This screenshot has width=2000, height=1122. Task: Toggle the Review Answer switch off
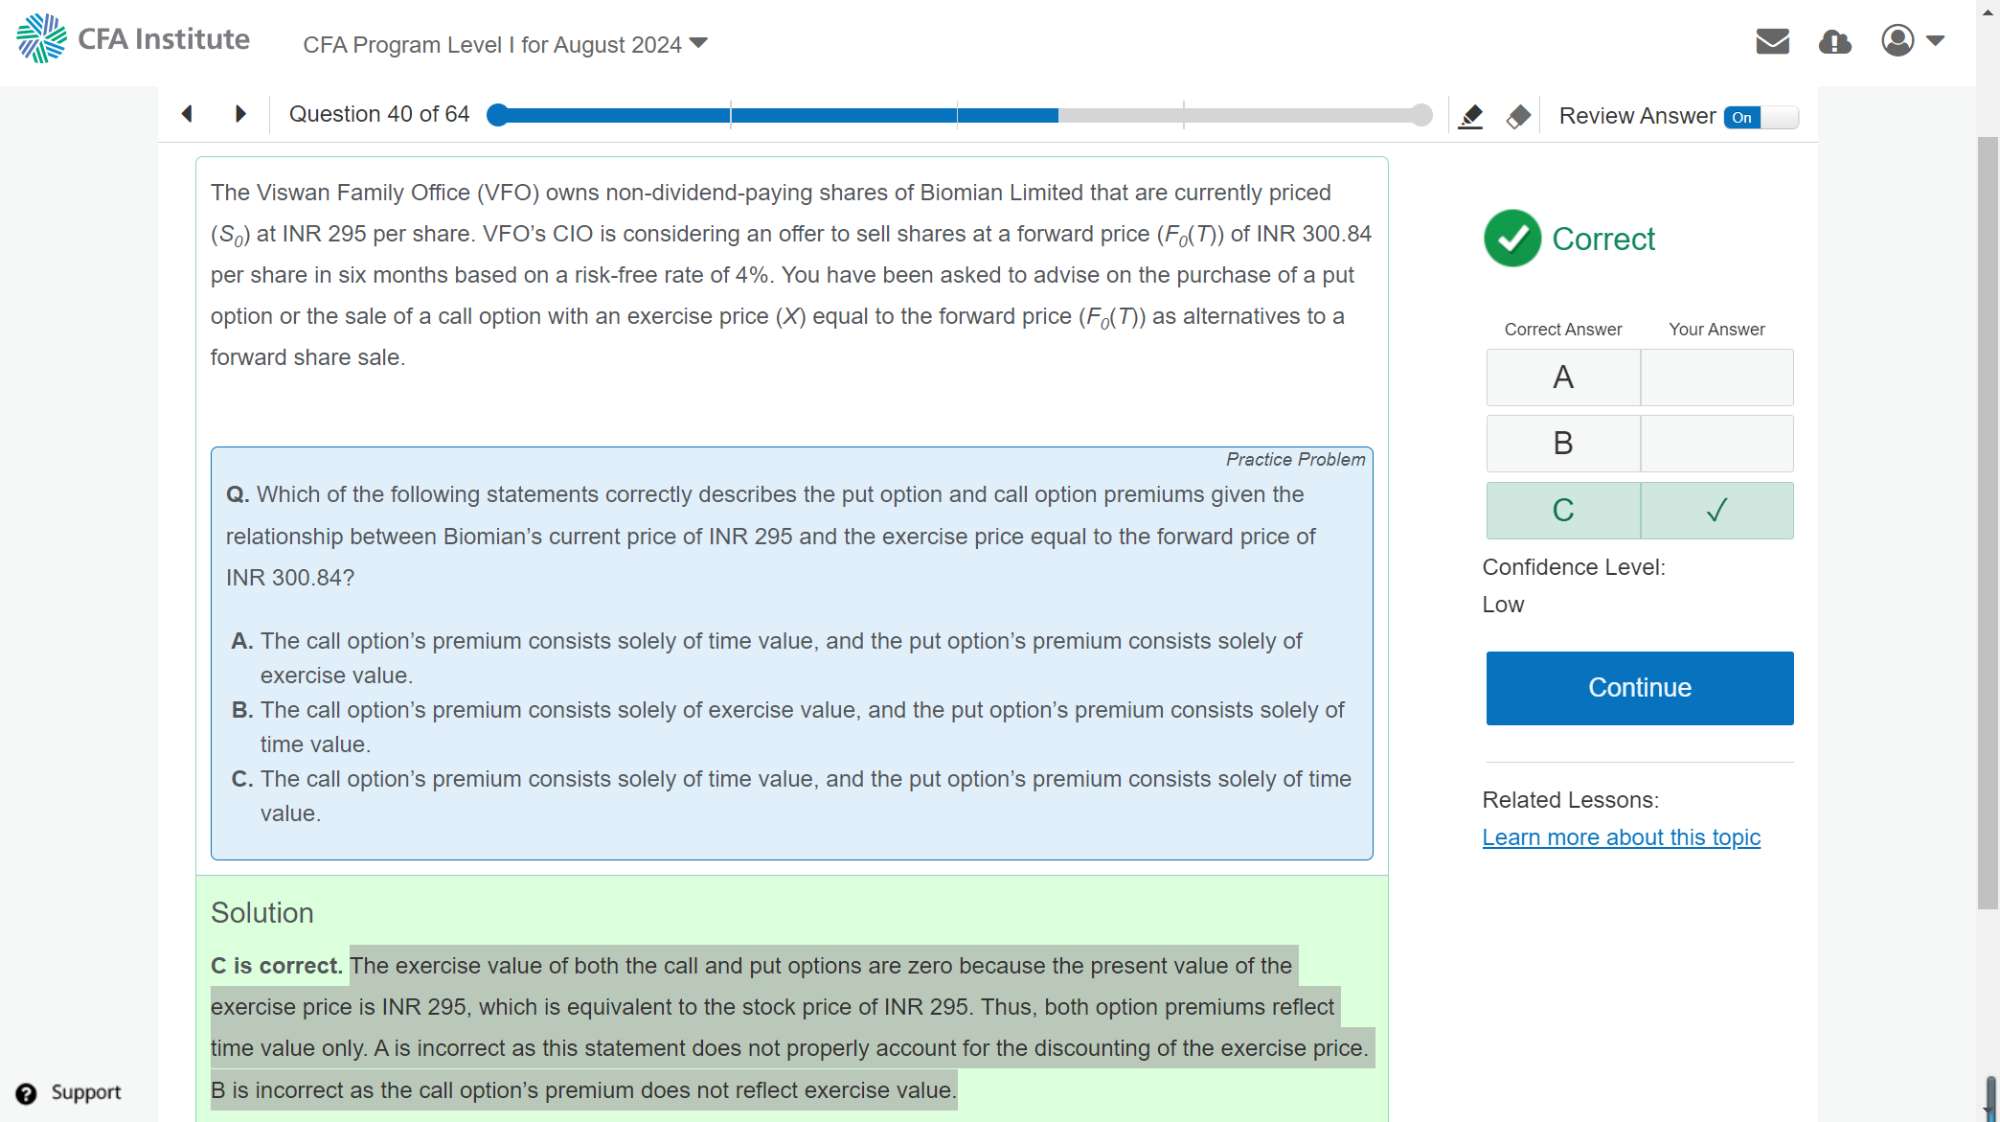(1761, 117)
